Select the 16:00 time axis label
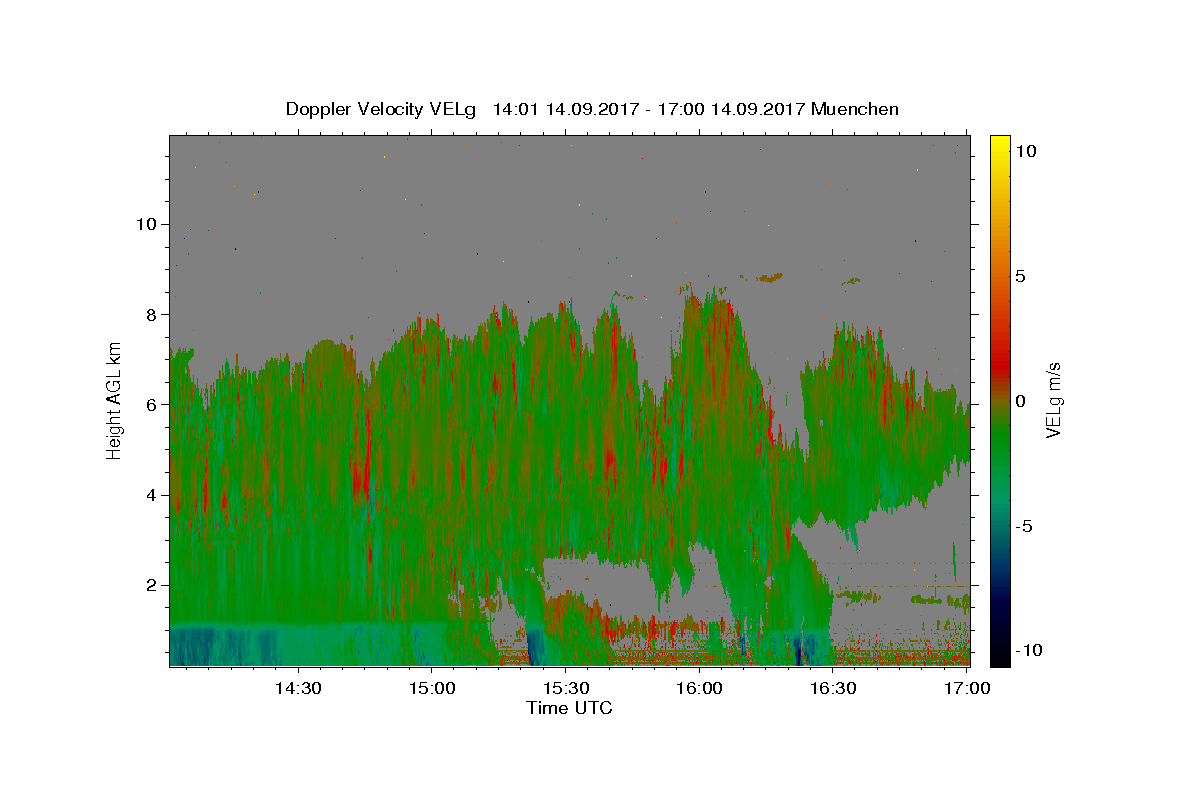The image size is (1200, 800). 699,688
